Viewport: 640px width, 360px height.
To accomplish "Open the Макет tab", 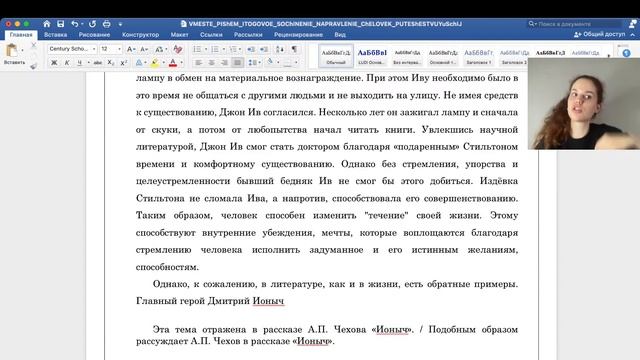I will coord(180,35).
